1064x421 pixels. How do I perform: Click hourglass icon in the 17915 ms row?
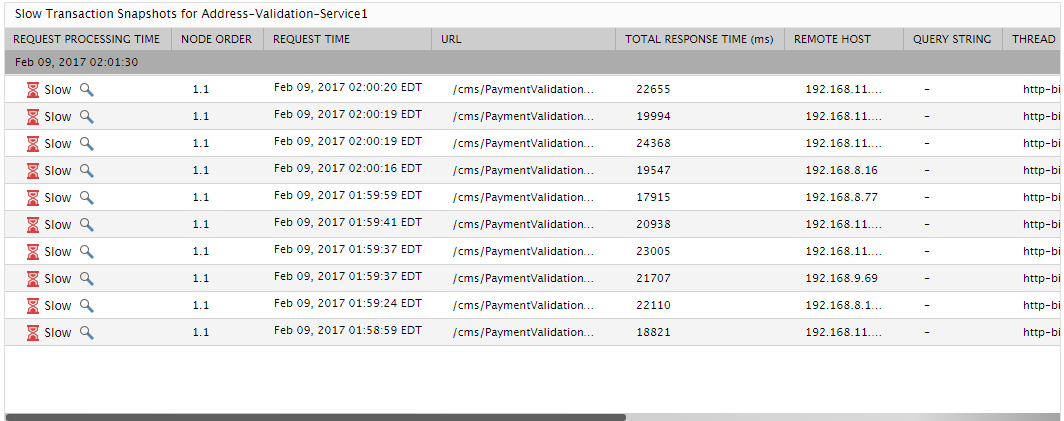33,198
